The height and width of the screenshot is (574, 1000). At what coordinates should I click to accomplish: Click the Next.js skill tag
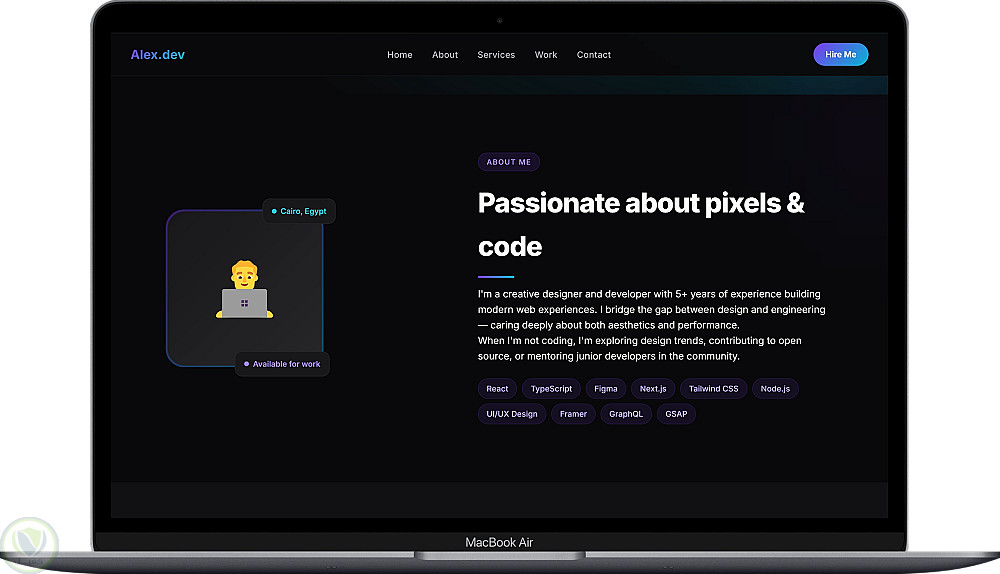tap(653, 388)
